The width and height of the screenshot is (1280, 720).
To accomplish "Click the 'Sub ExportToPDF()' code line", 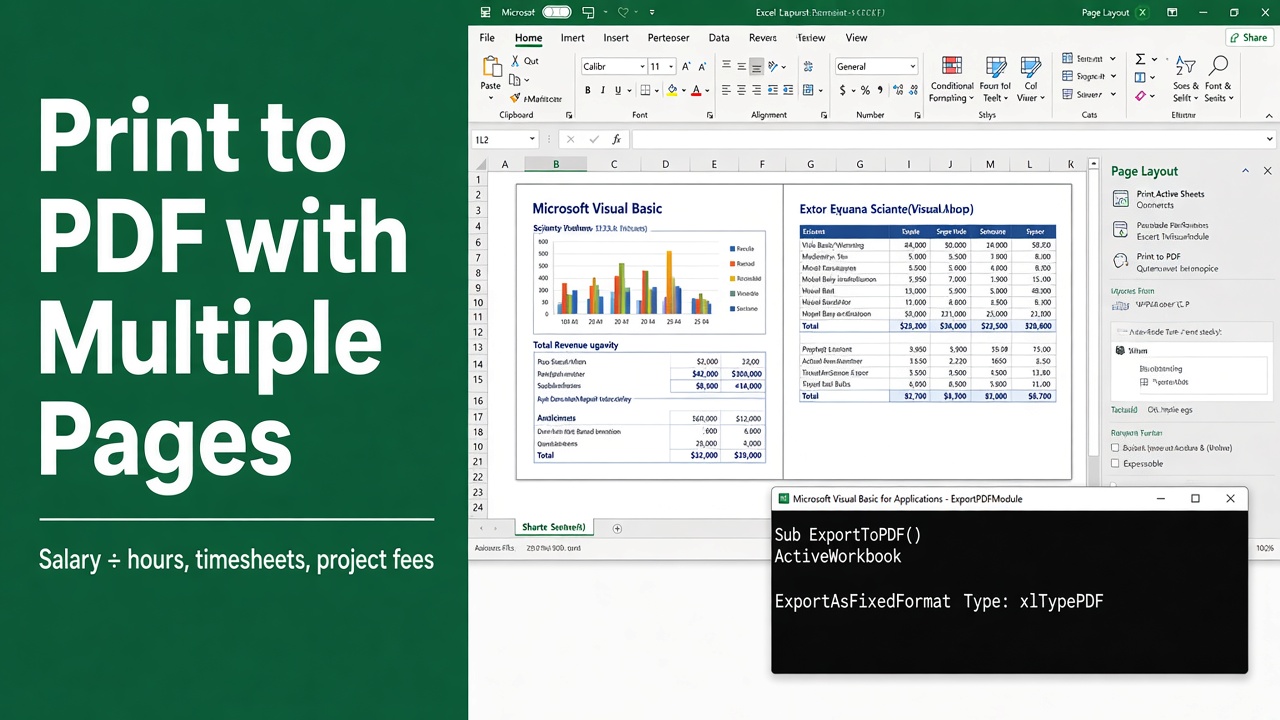I will pos(848,535).
